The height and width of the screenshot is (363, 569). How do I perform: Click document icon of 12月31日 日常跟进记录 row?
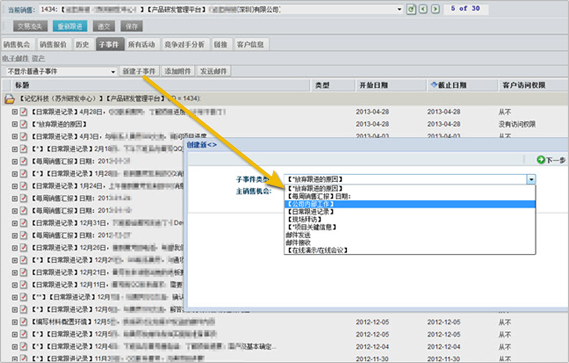click(24, 223)
